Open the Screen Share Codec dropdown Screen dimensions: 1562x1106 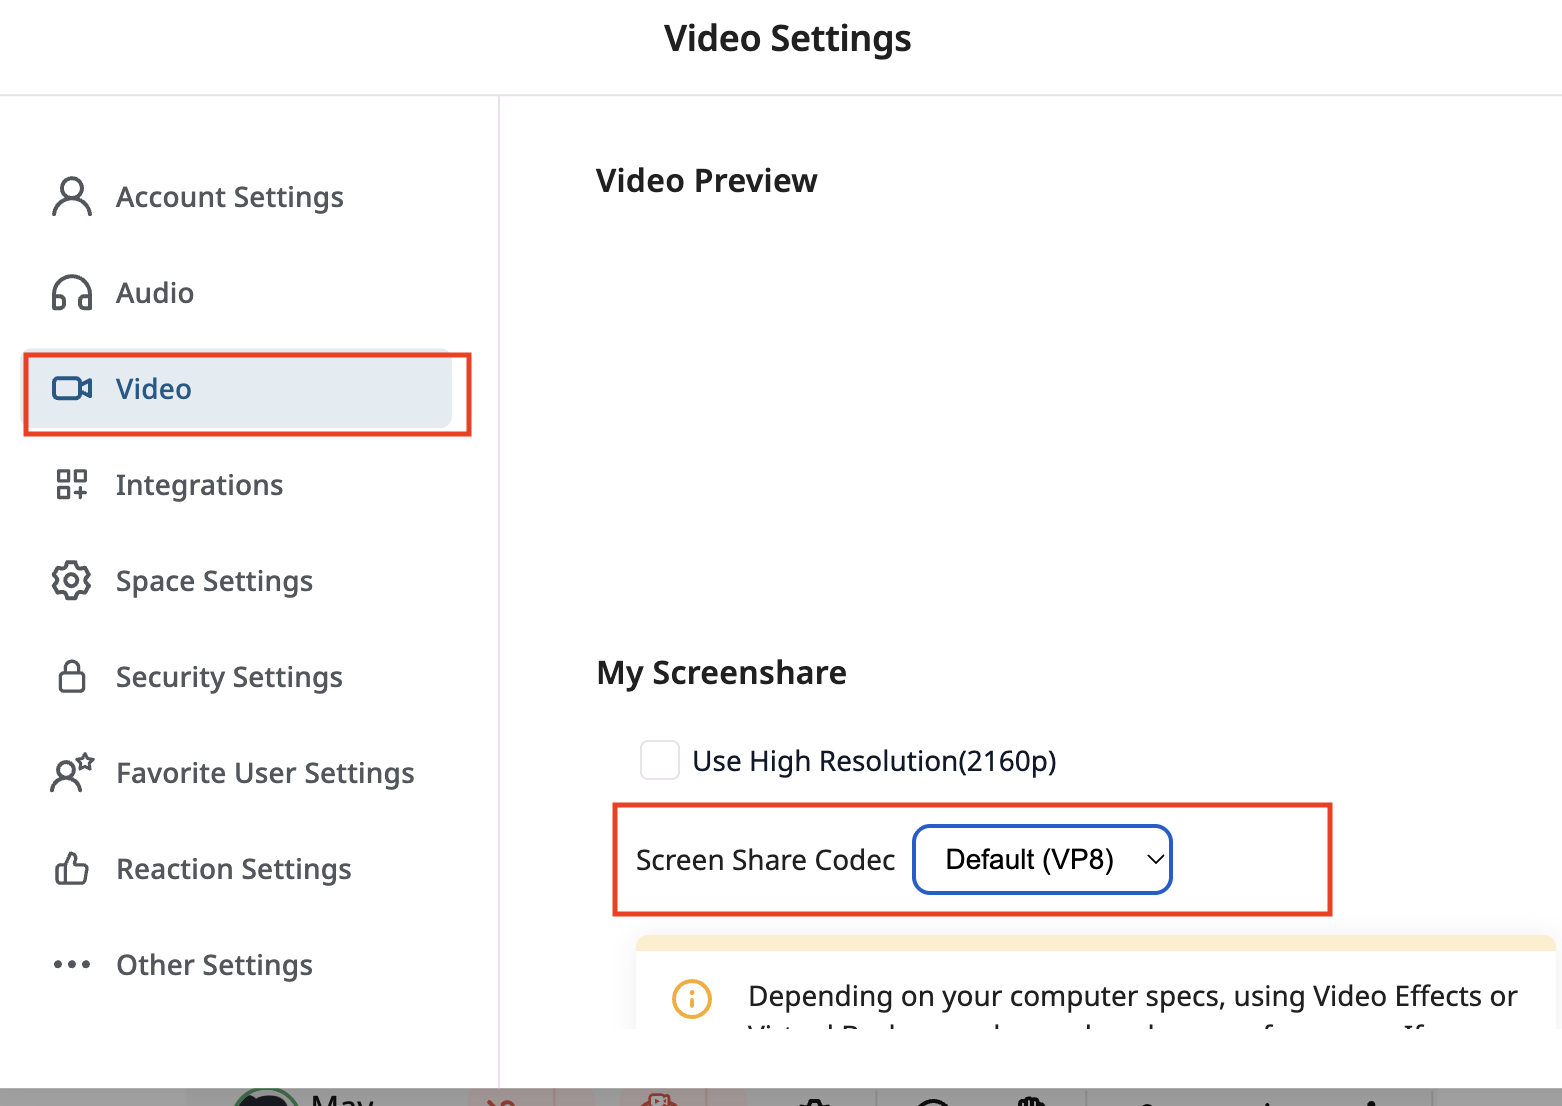click(1041, 859)
